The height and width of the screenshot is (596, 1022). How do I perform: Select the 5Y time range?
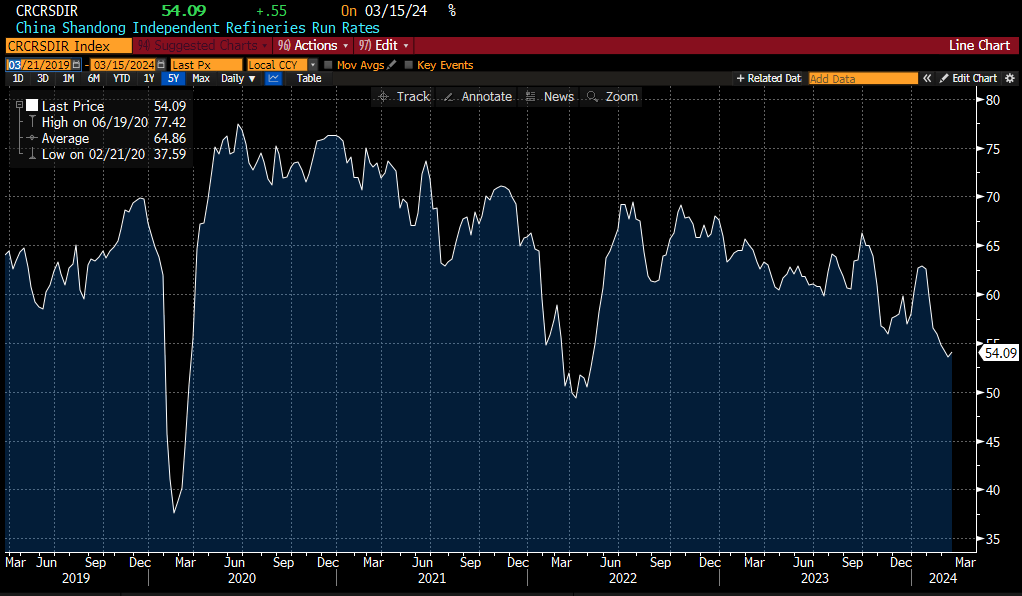pyautogui.click(x=173, y=78)
